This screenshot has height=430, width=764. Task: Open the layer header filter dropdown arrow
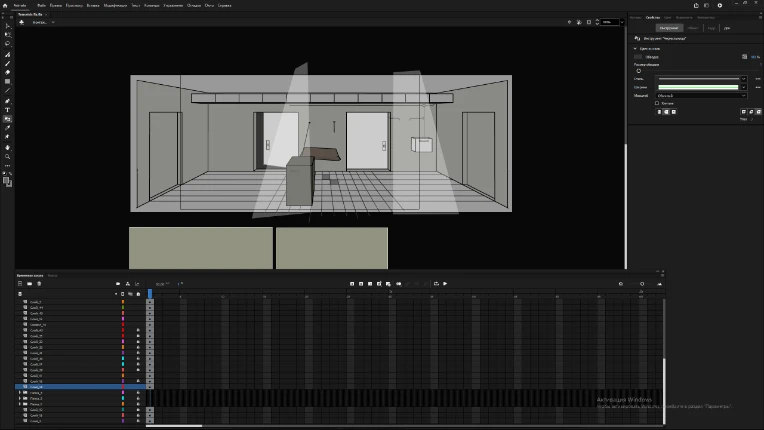click(116, 294)
